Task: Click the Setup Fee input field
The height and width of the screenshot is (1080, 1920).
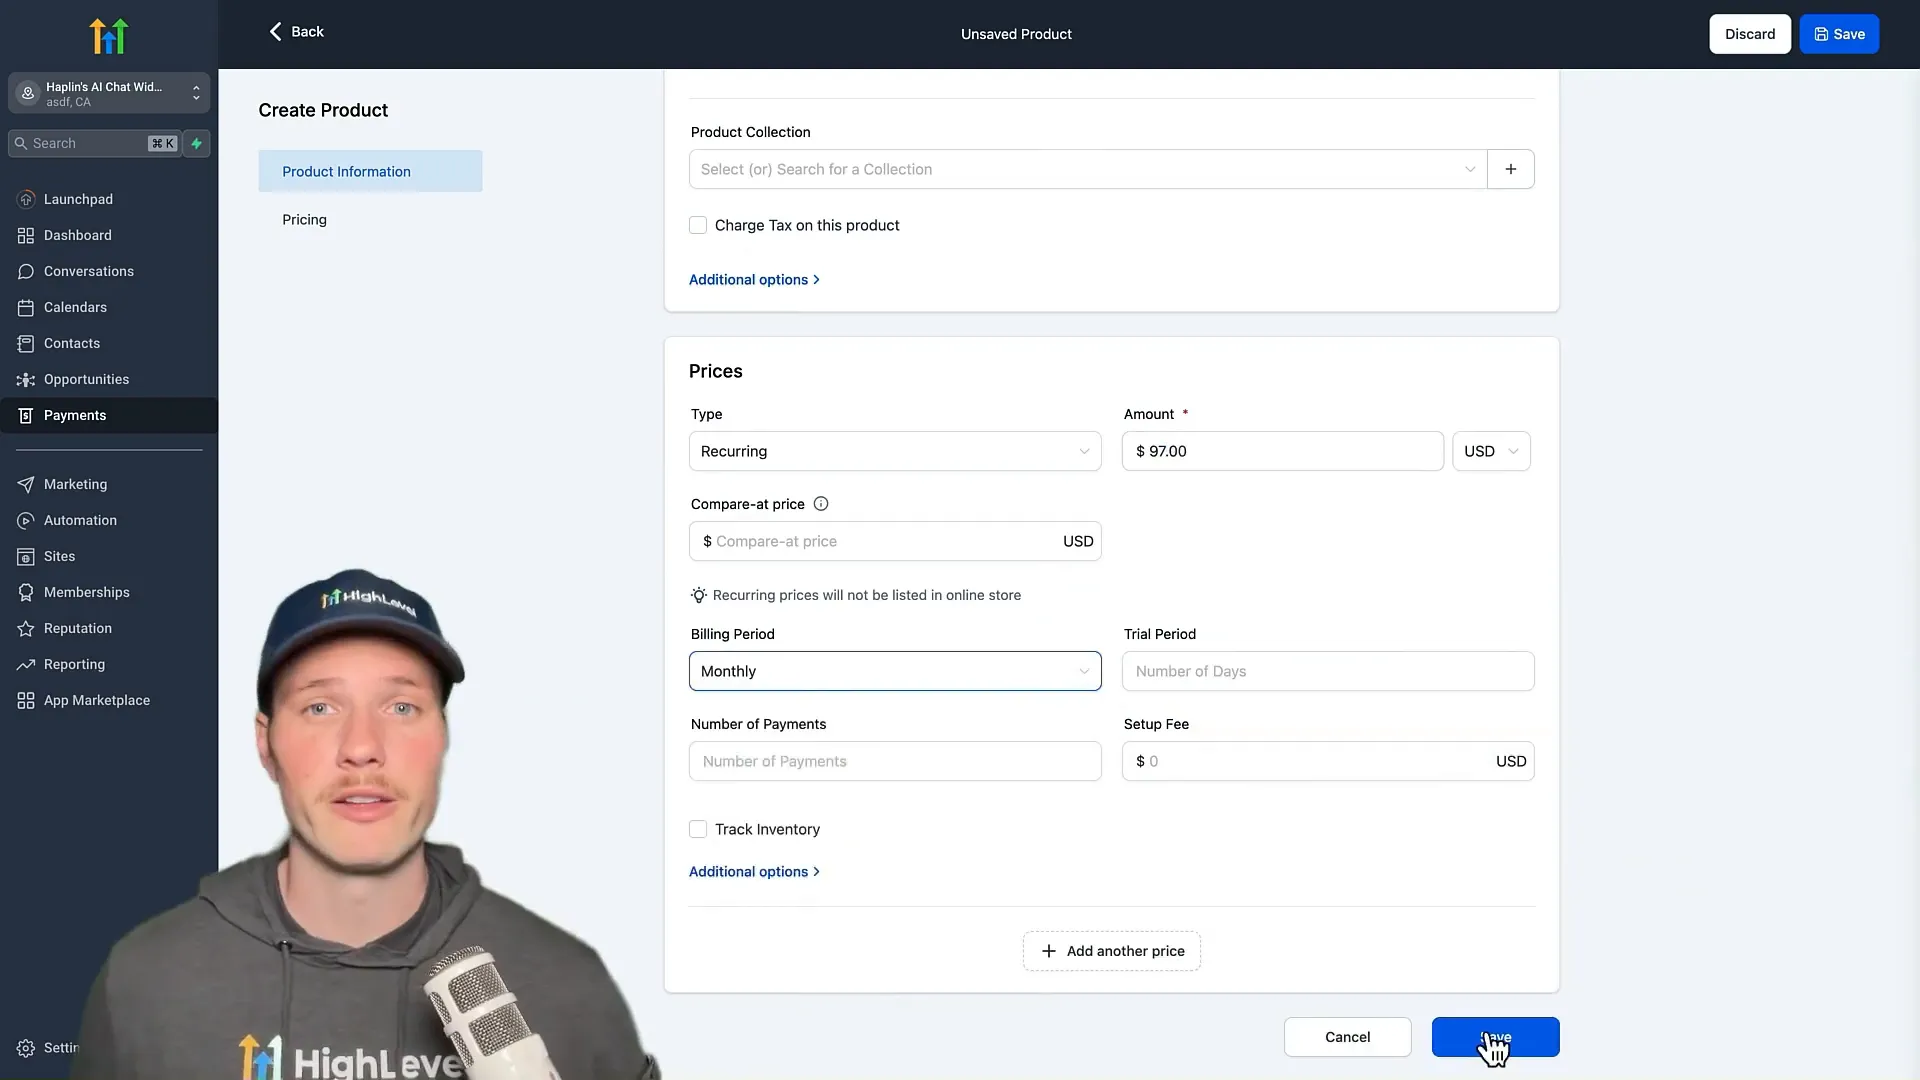Action: point(1328,761)
